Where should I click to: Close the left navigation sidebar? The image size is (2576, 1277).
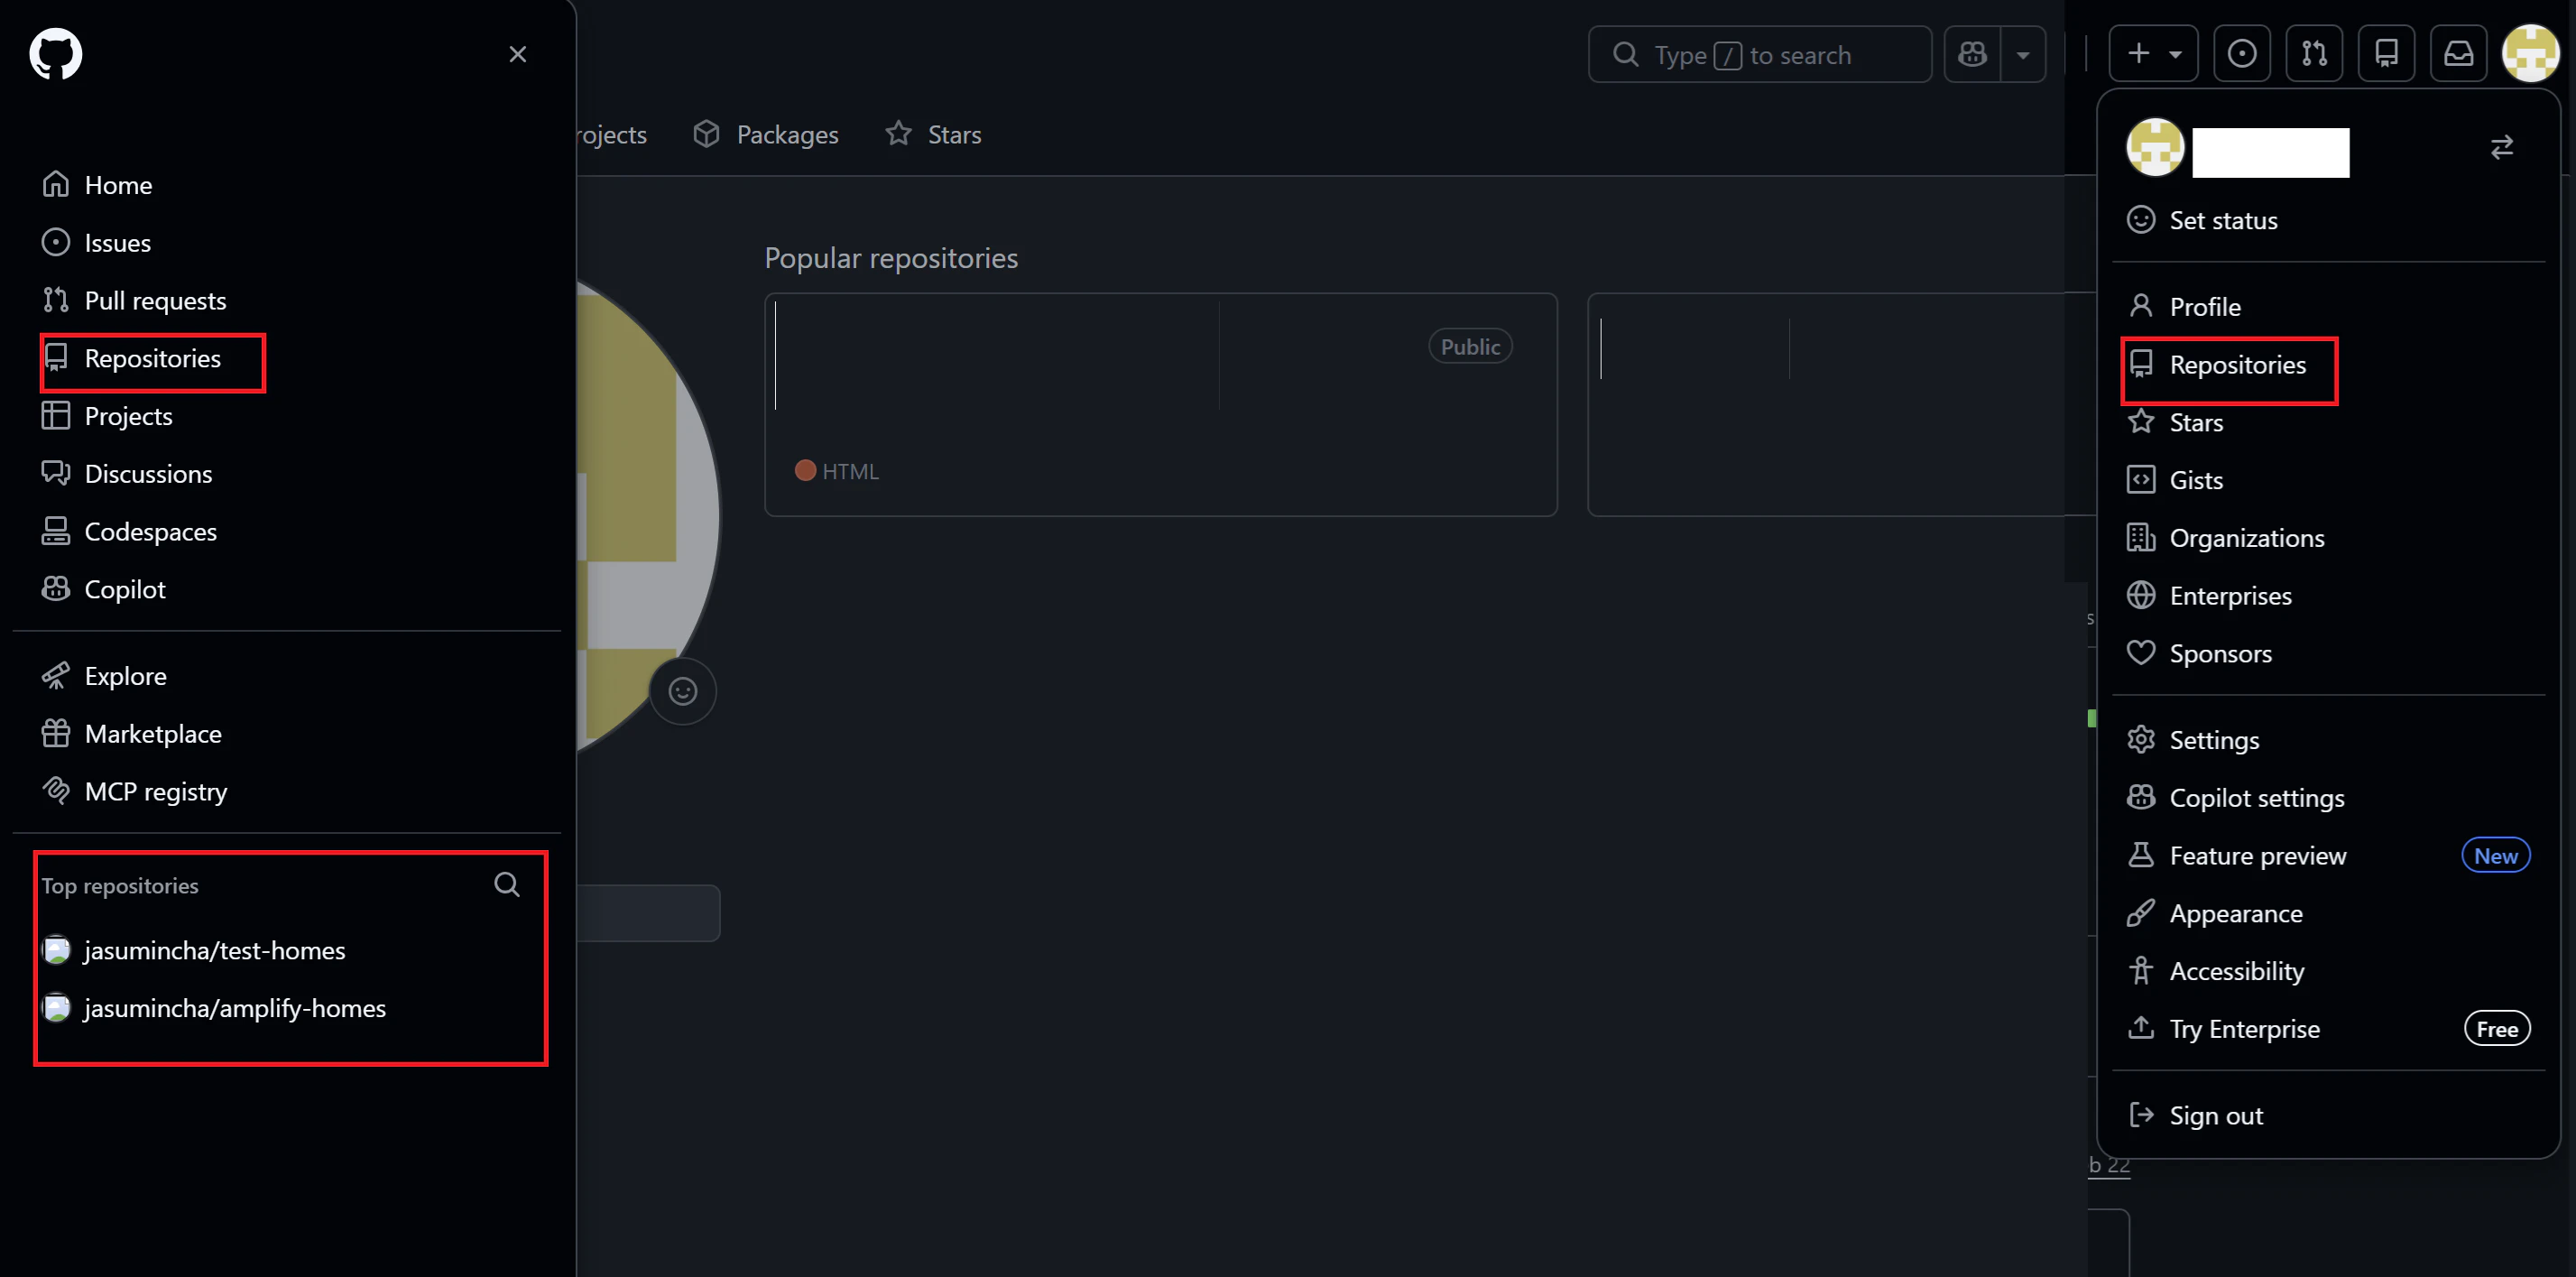pyautogui.click(x=517, y=54)
